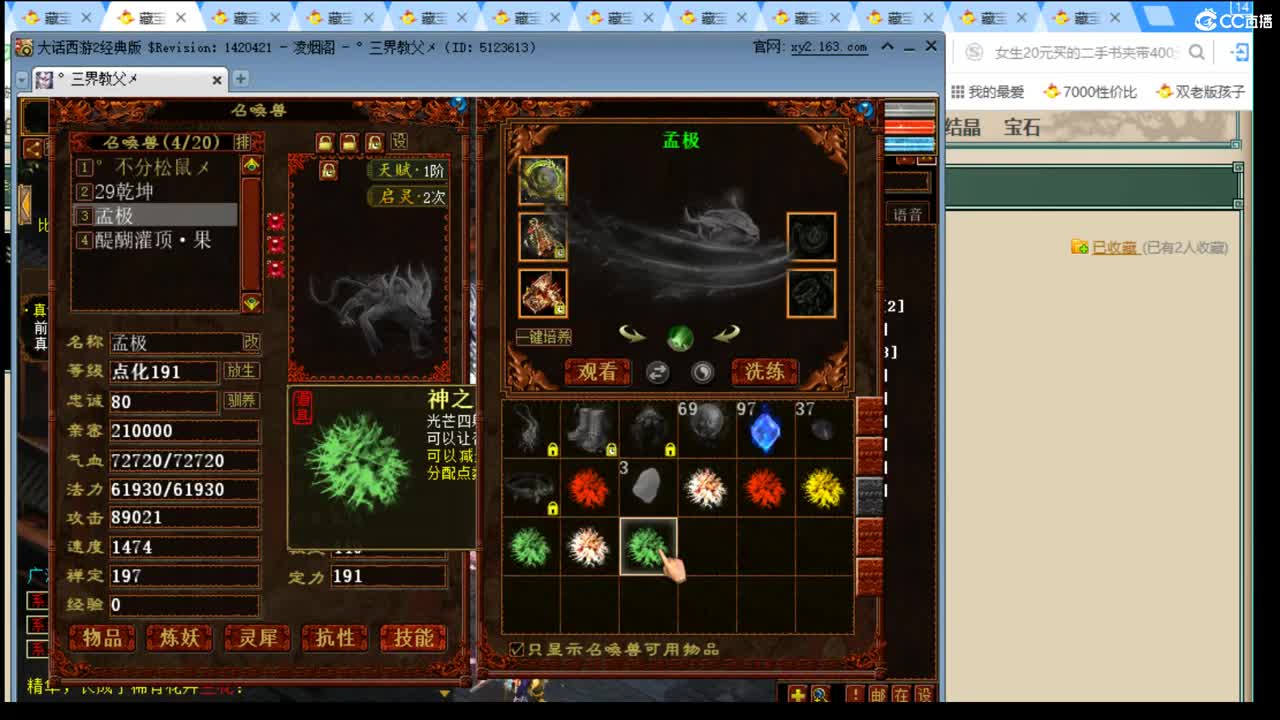Open the 双老版孩子 bookmark
This screenshot has height=720, width=1280.
pyautogui.click(x=1201, y=92)
